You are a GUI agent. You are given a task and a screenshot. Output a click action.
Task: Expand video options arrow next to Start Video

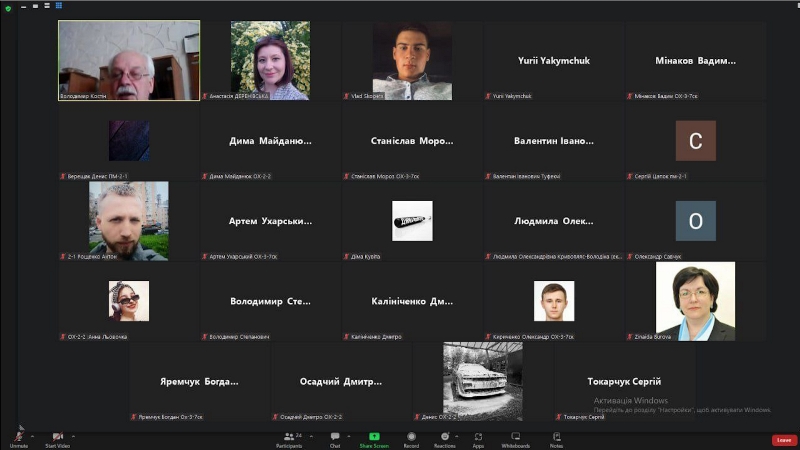pos(73,437)
